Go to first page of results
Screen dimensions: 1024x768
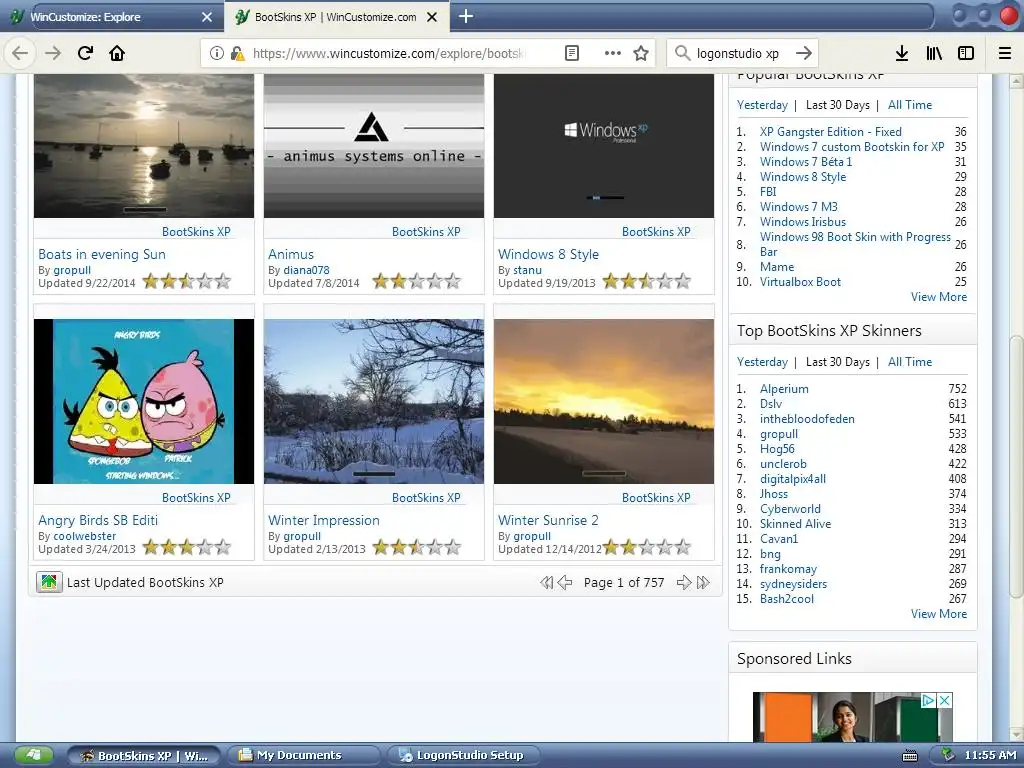[547, 583]
